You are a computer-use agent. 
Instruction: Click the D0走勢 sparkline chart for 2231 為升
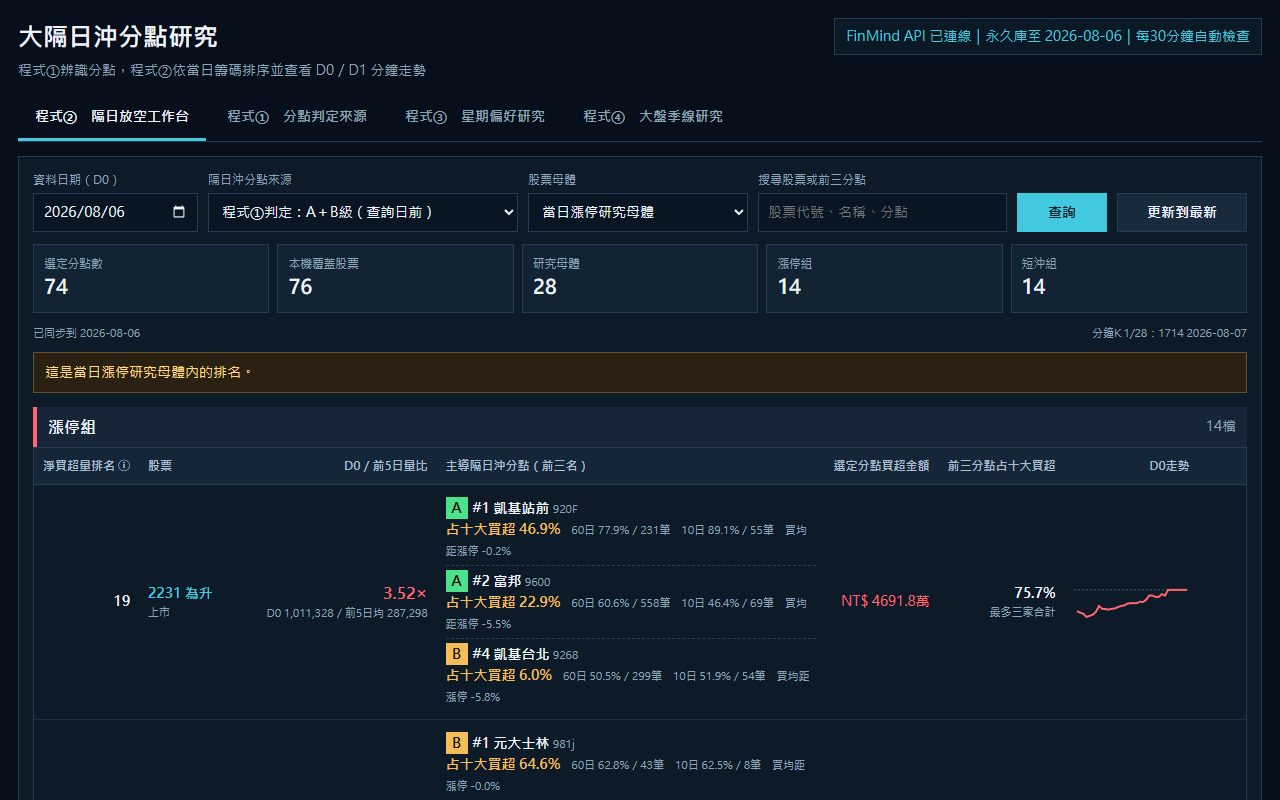click(x=1131, y=602)
